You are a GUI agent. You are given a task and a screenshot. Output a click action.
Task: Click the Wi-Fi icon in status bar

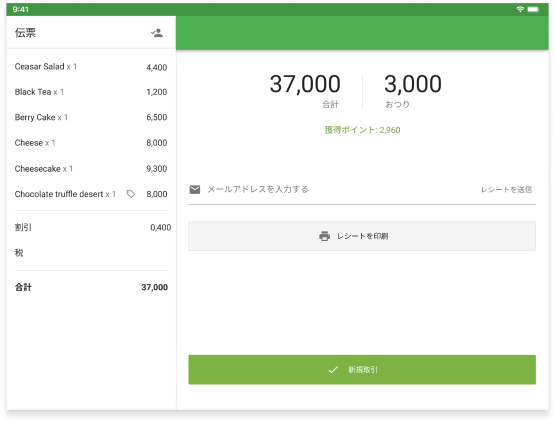(x=520, y=9)
